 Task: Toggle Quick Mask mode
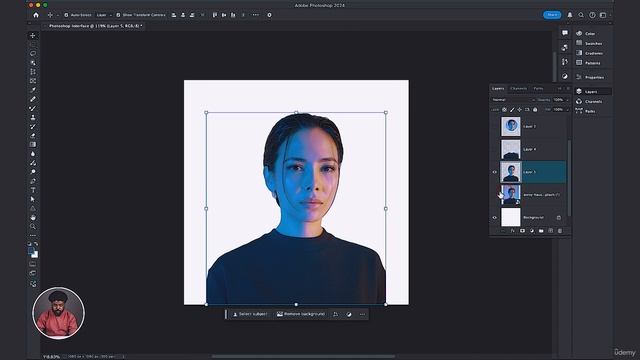33,264
